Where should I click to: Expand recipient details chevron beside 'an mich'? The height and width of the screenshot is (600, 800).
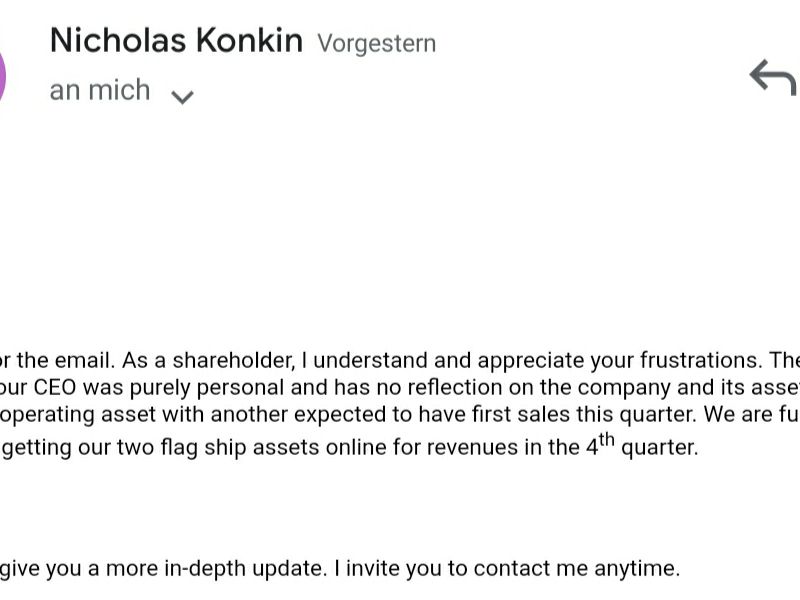pos(182,97)
